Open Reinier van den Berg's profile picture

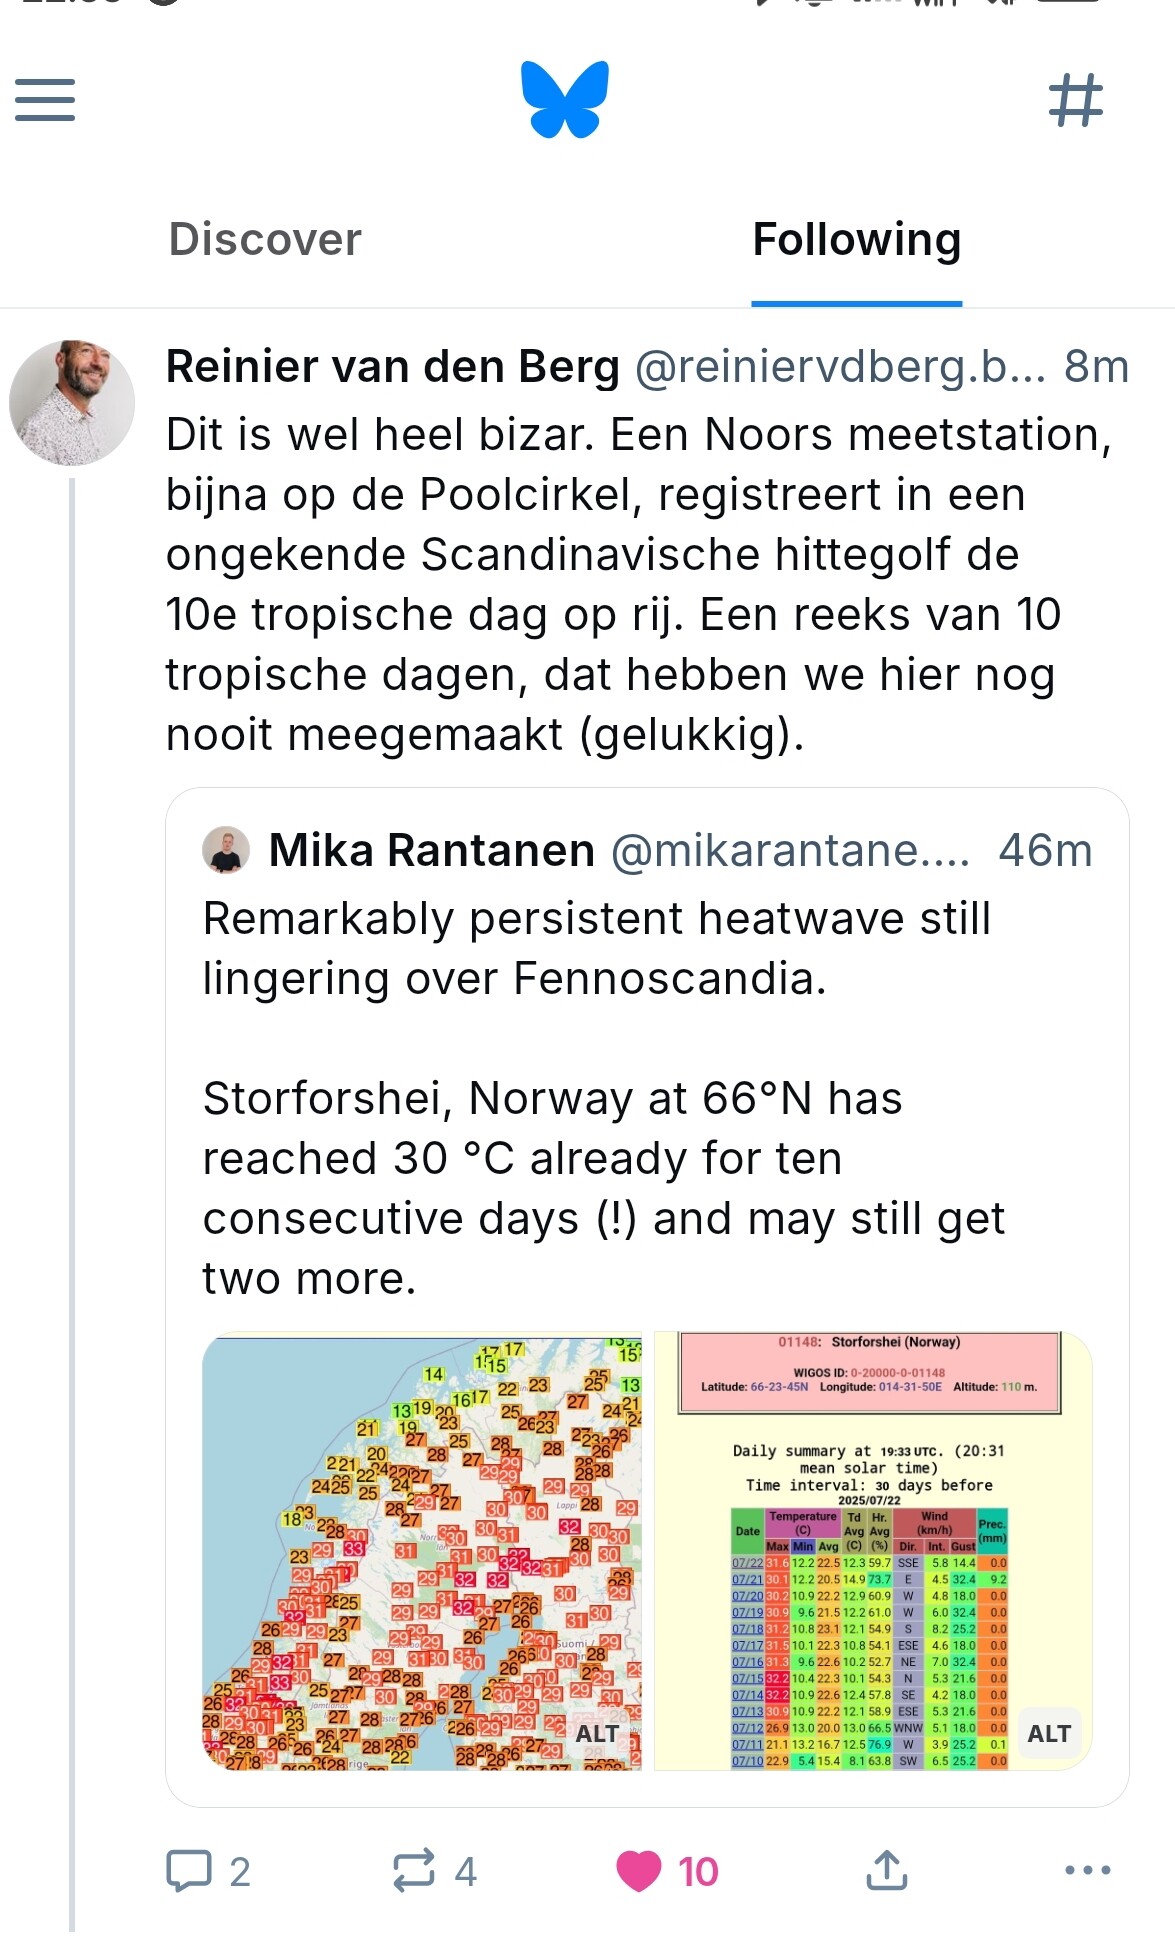72,403
